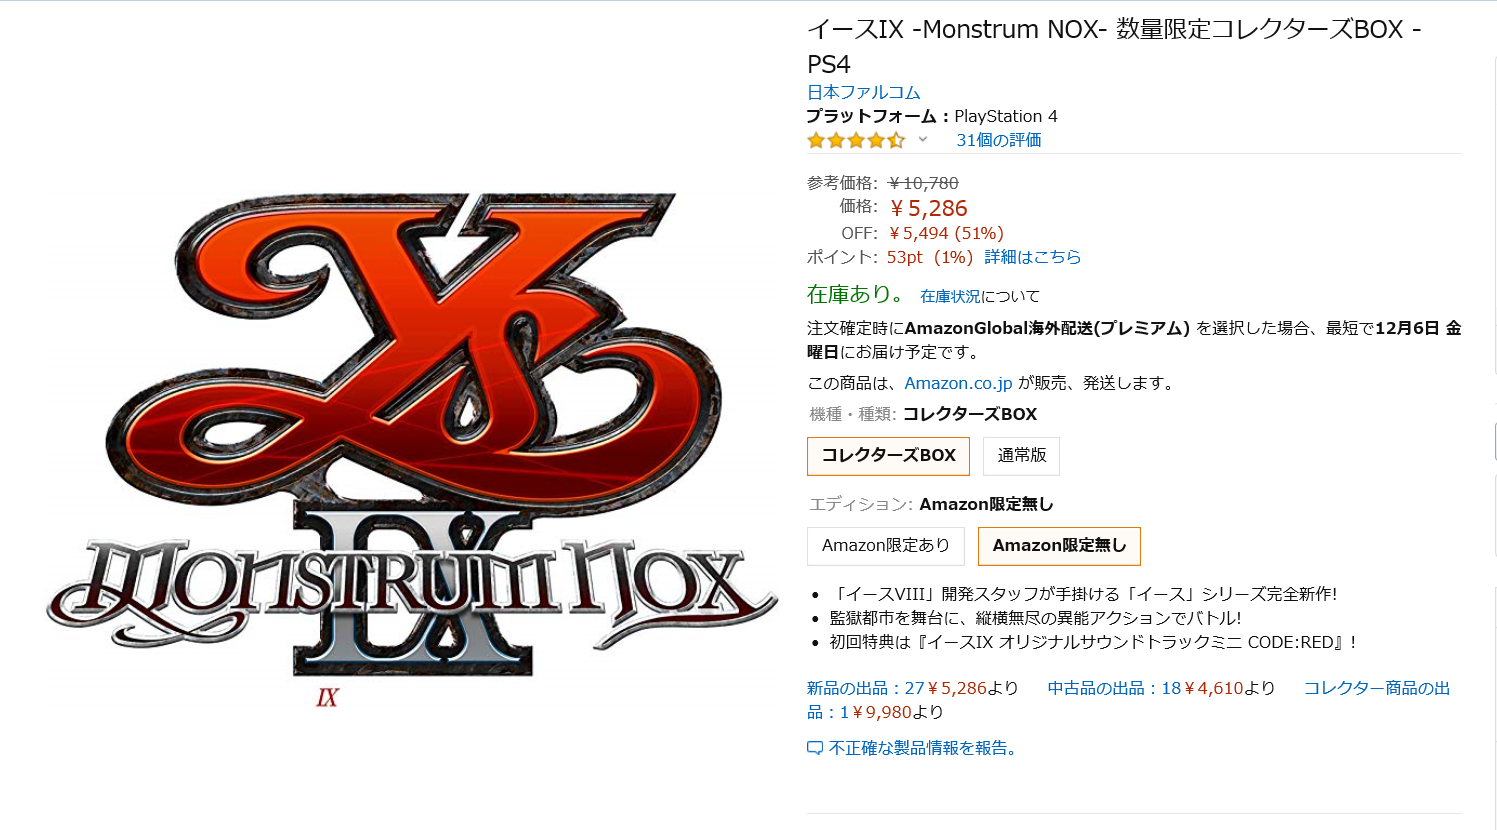Click the star rating icons
This screenshot has width=1497, height=830.
pos(856,140)
